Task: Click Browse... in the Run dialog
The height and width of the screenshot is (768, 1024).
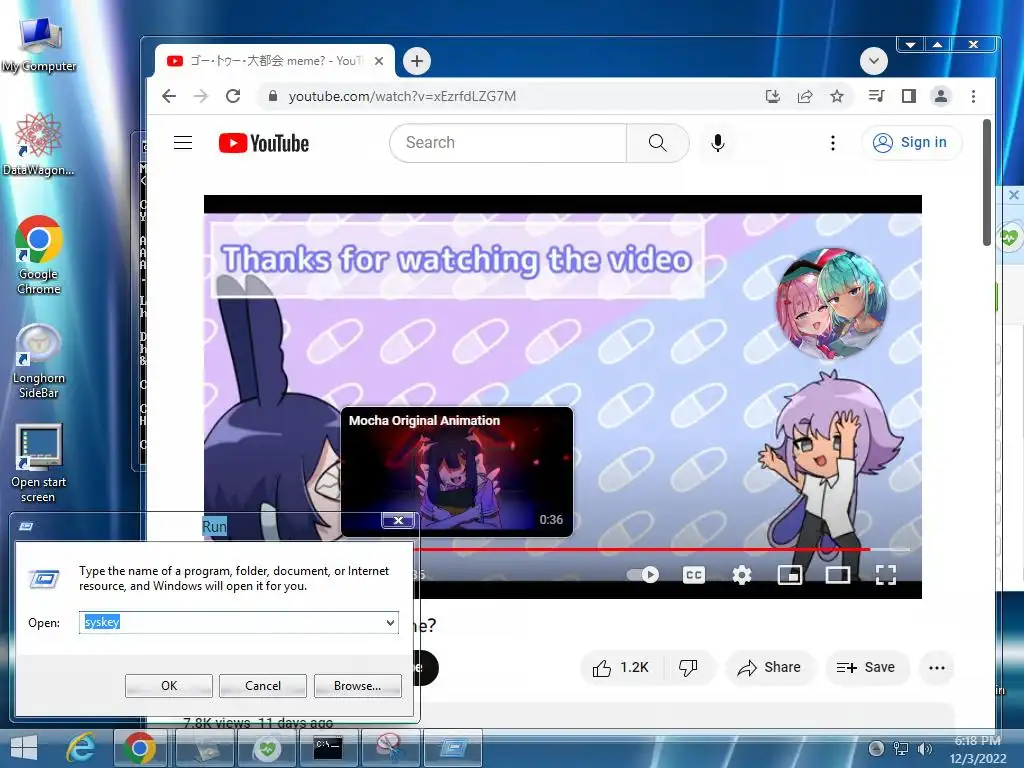Action: [357, 686]
